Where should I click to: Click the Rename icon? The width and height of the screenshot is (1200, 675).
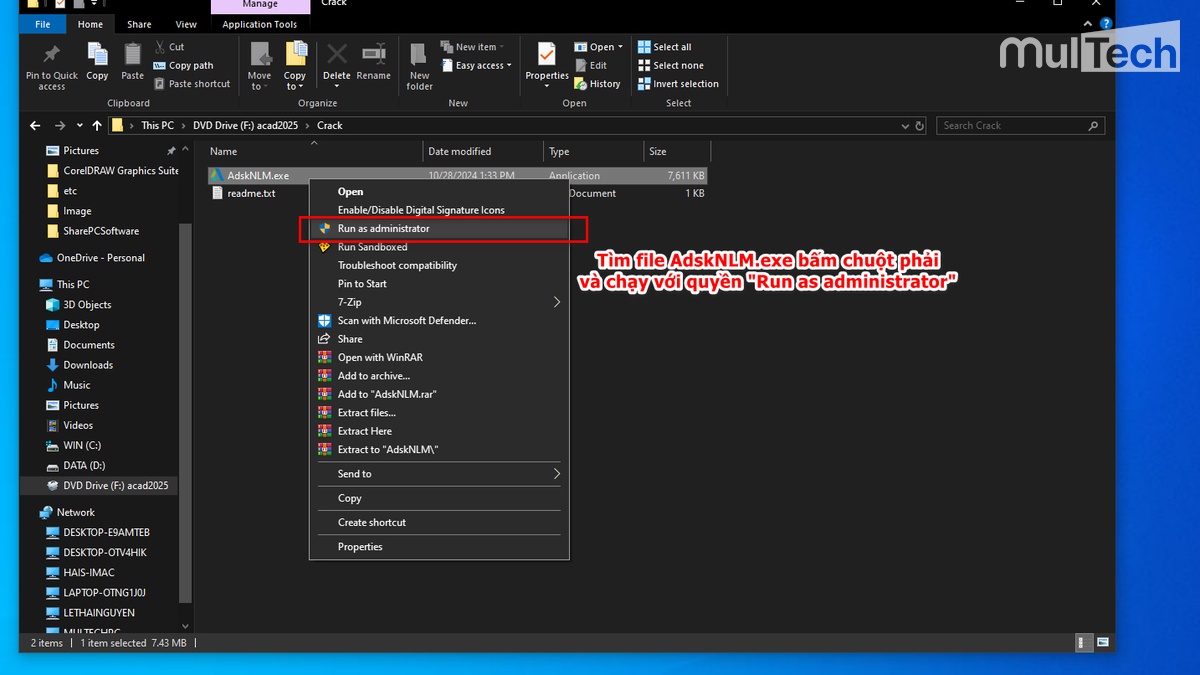point(373,60)
